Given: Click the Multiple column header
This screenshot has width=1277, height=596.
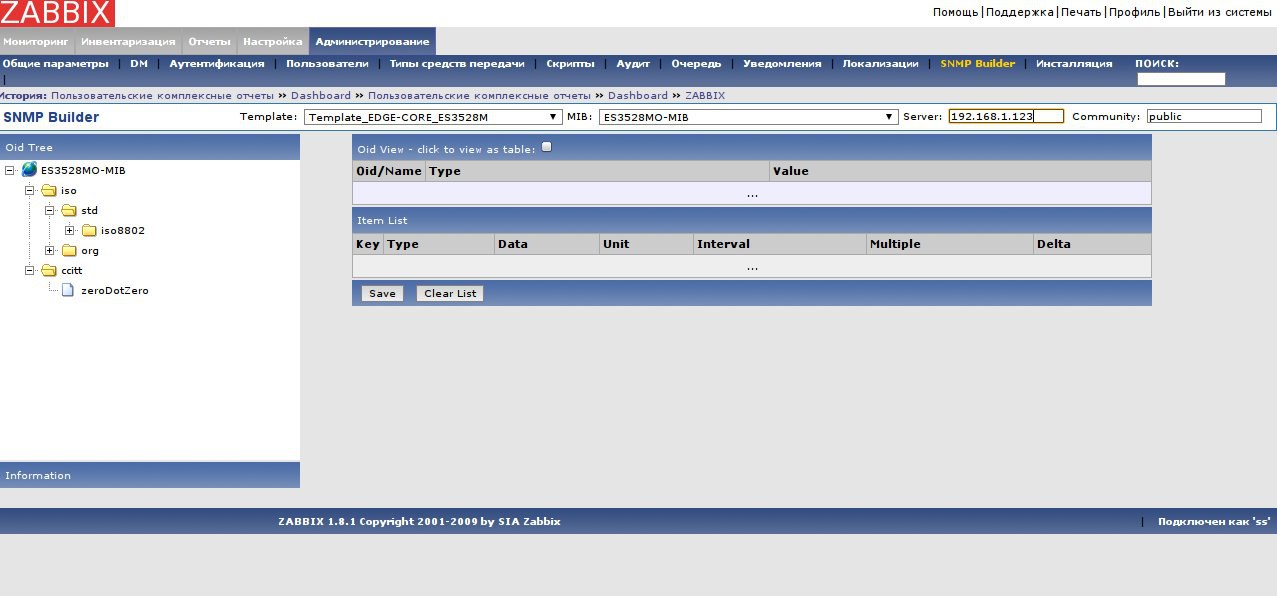Looking at the screenshot, I should (x=949, y=244).
